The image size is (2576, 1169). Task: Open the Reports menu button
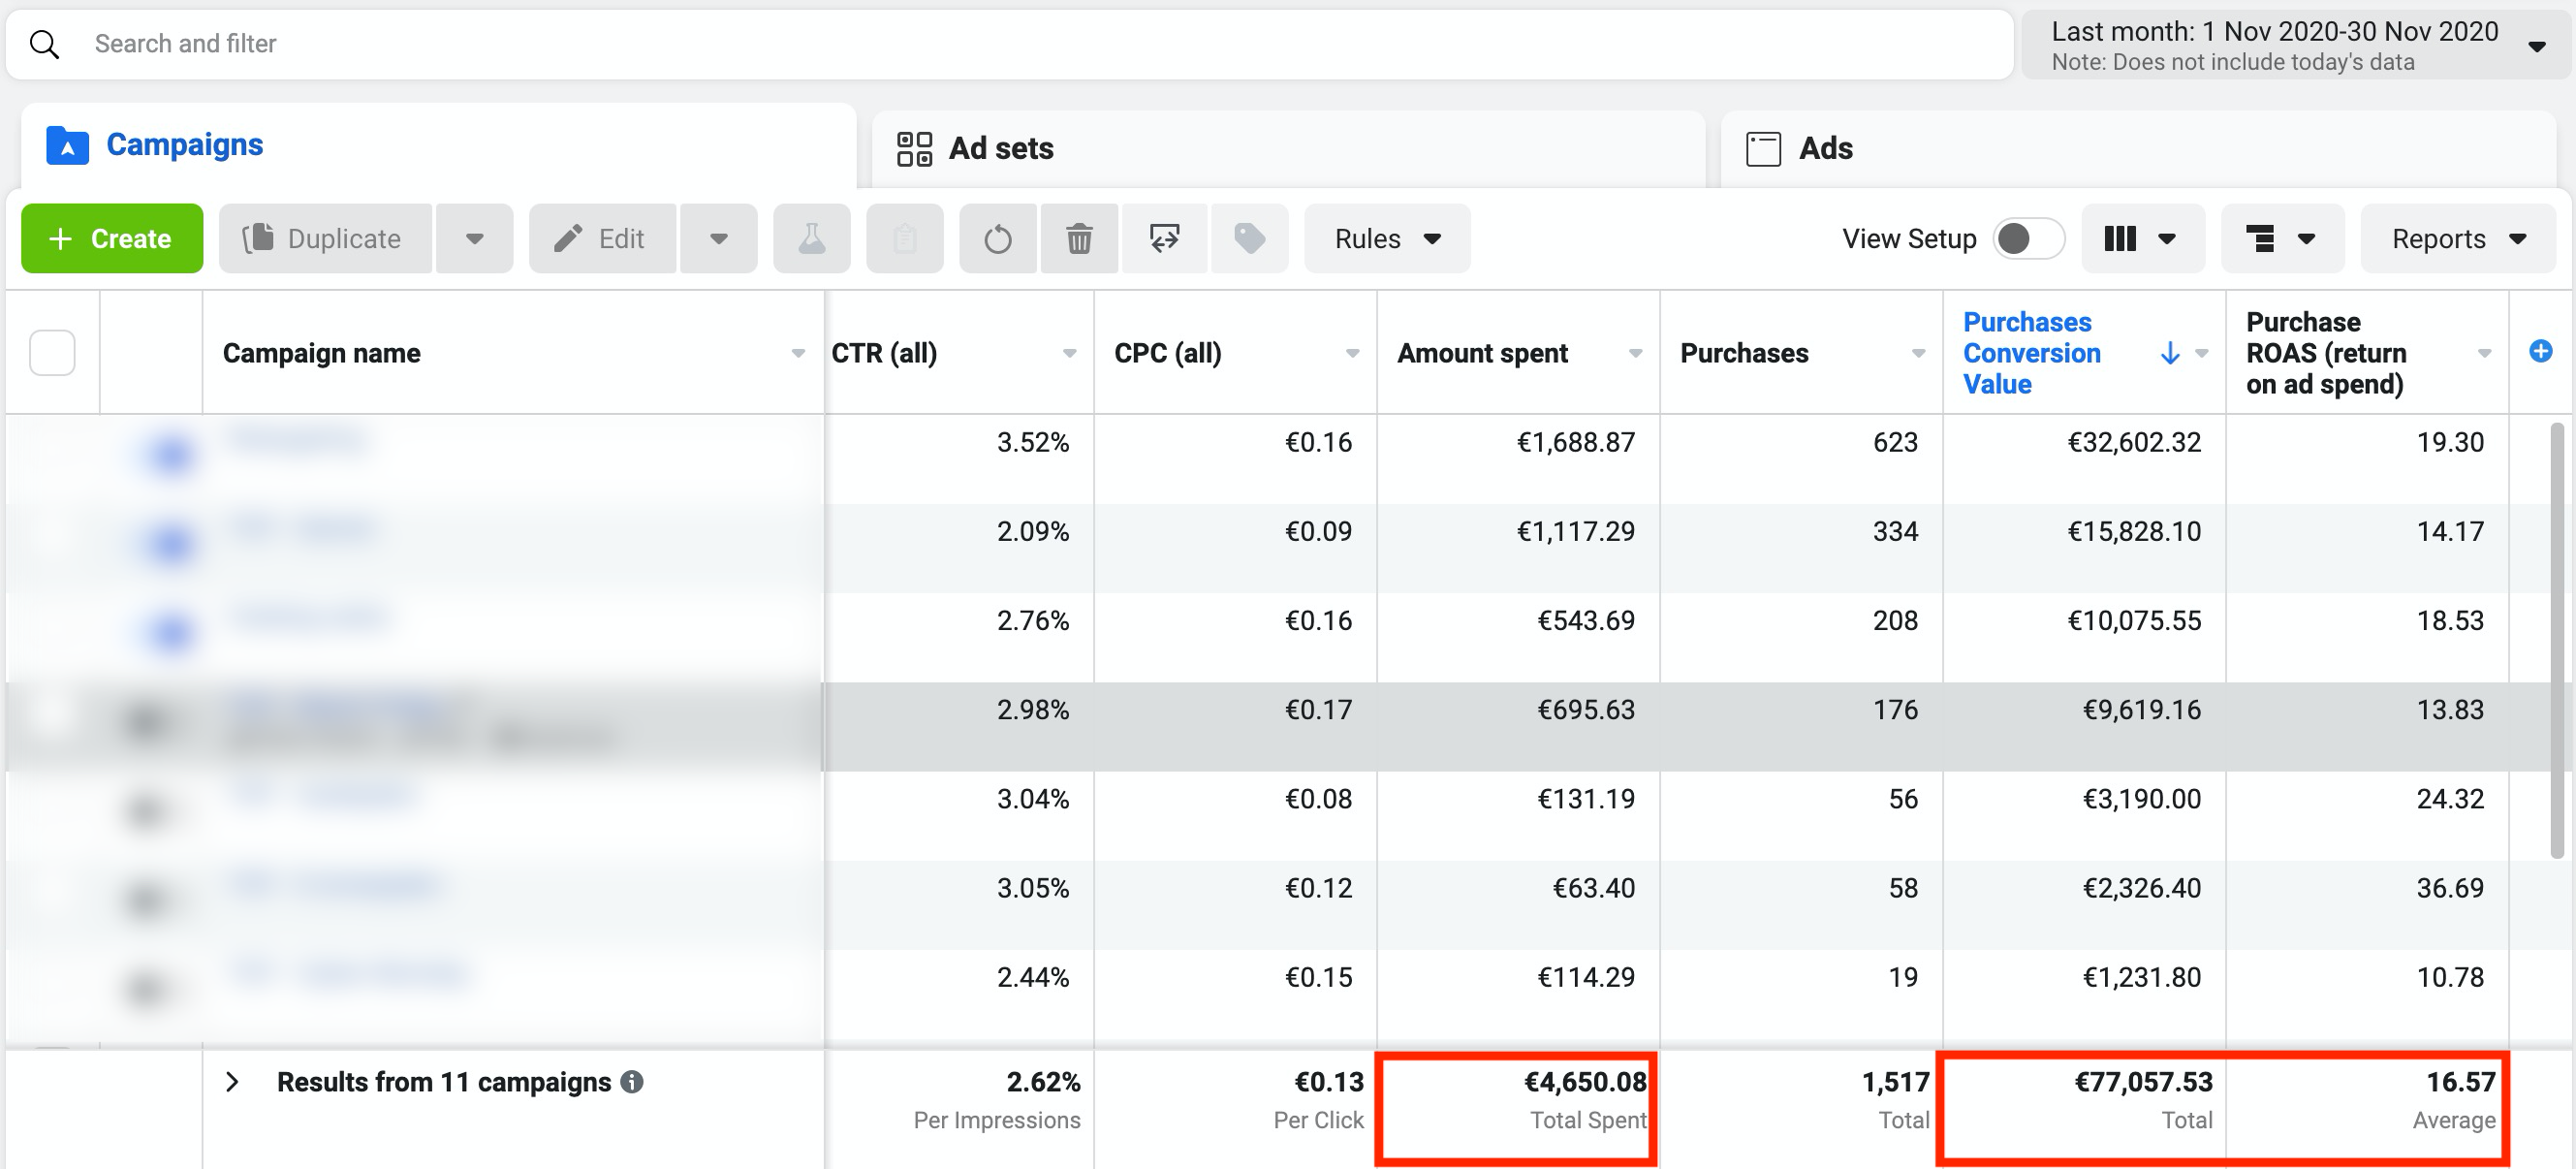coord(2457,238)
